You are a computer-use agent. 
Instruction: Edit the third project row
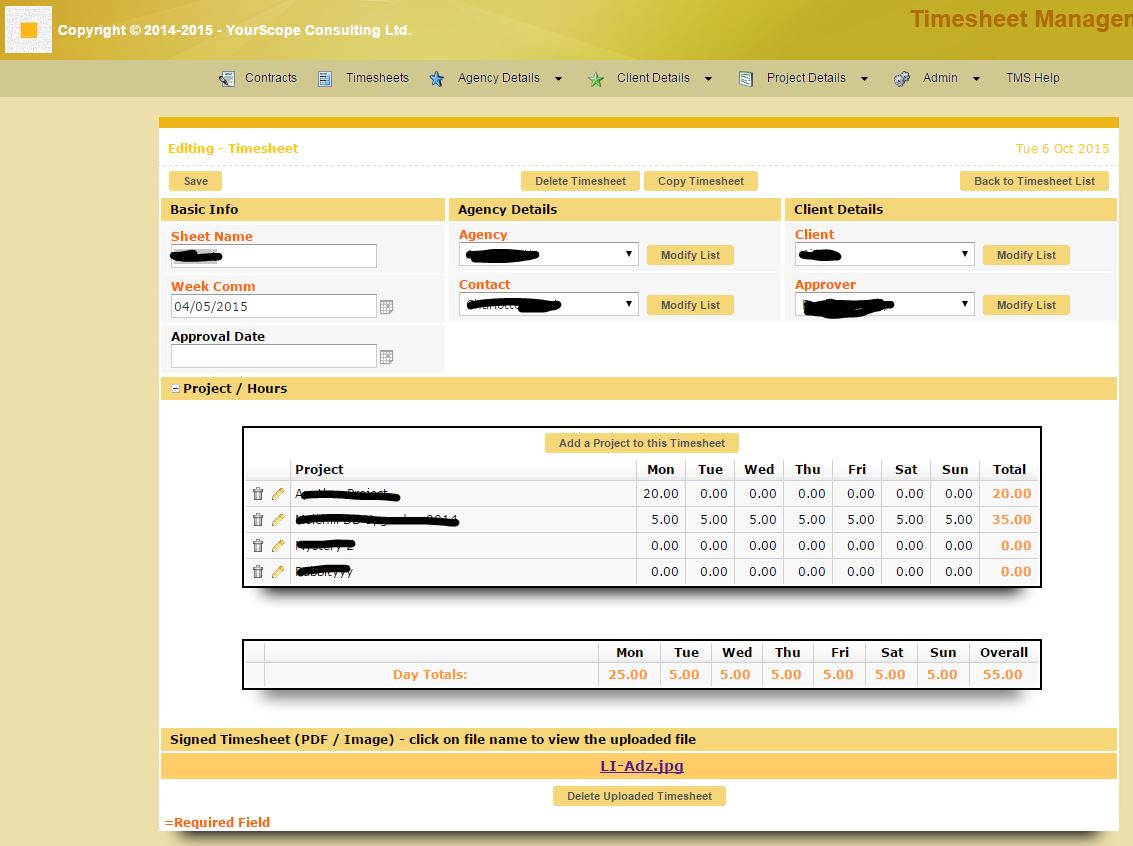coord(278,545)
